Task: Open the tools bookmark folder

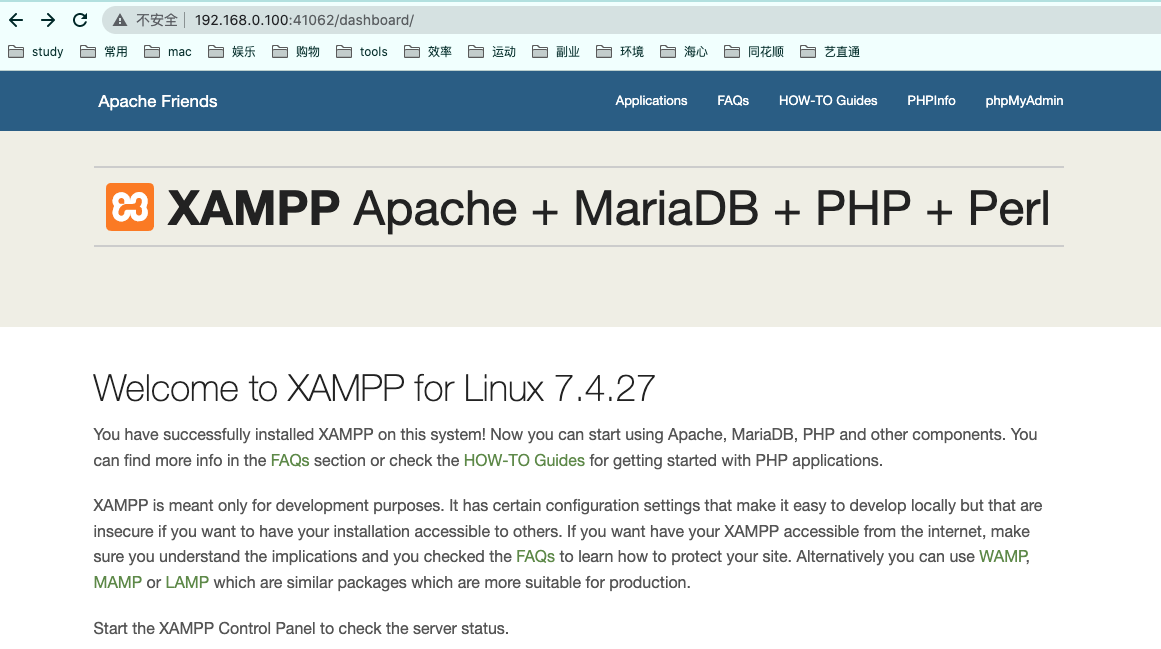Action: point(362,52)
